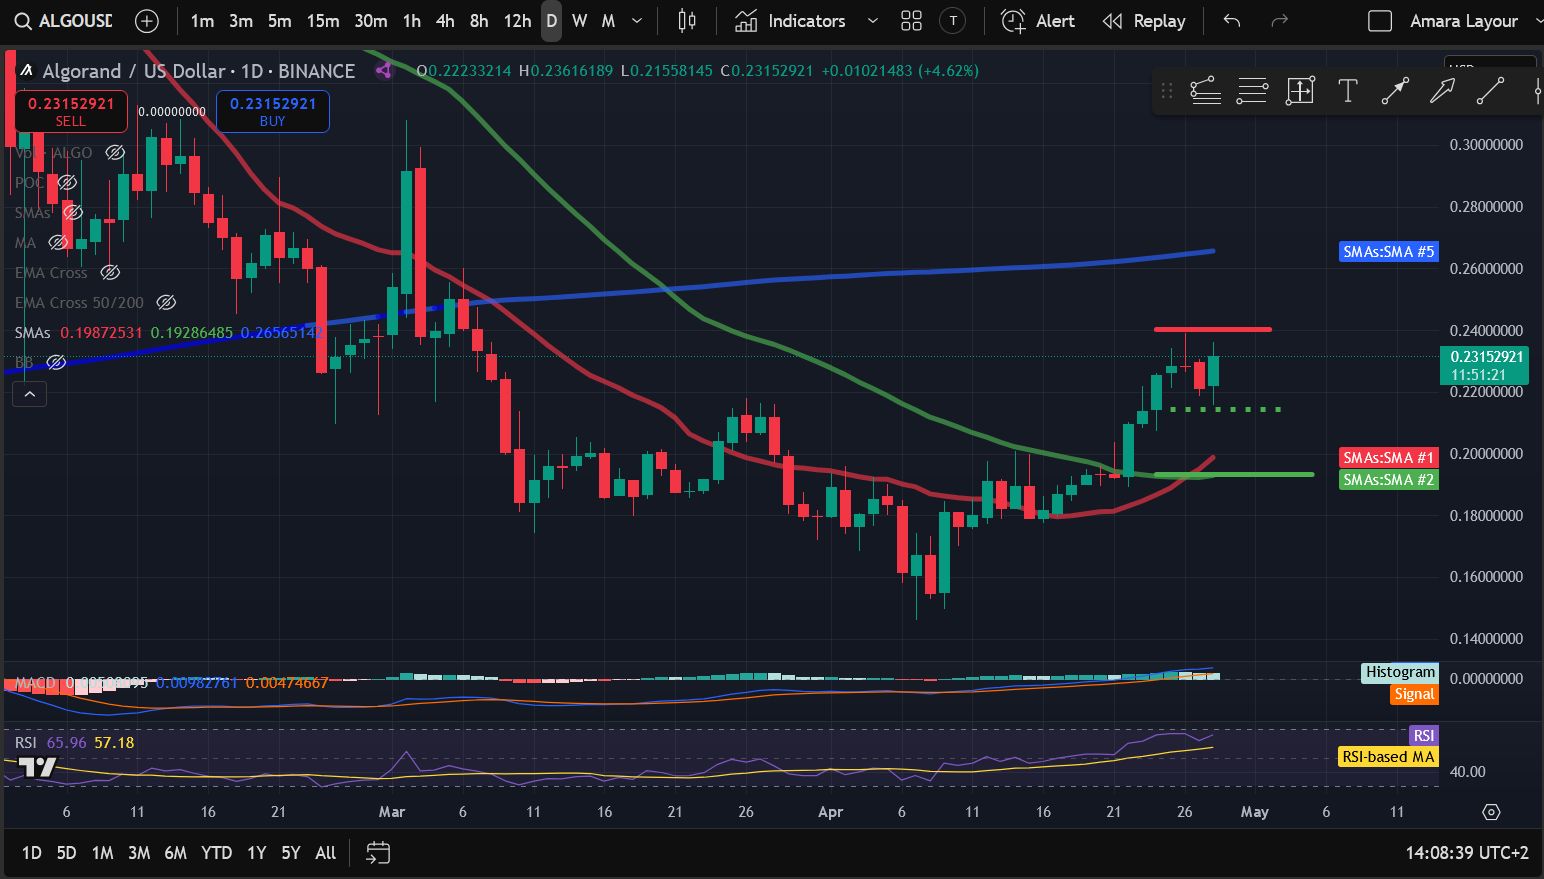Set chart range to 6M
This screenshot has width=1544, height=879.
click(175, 853)
